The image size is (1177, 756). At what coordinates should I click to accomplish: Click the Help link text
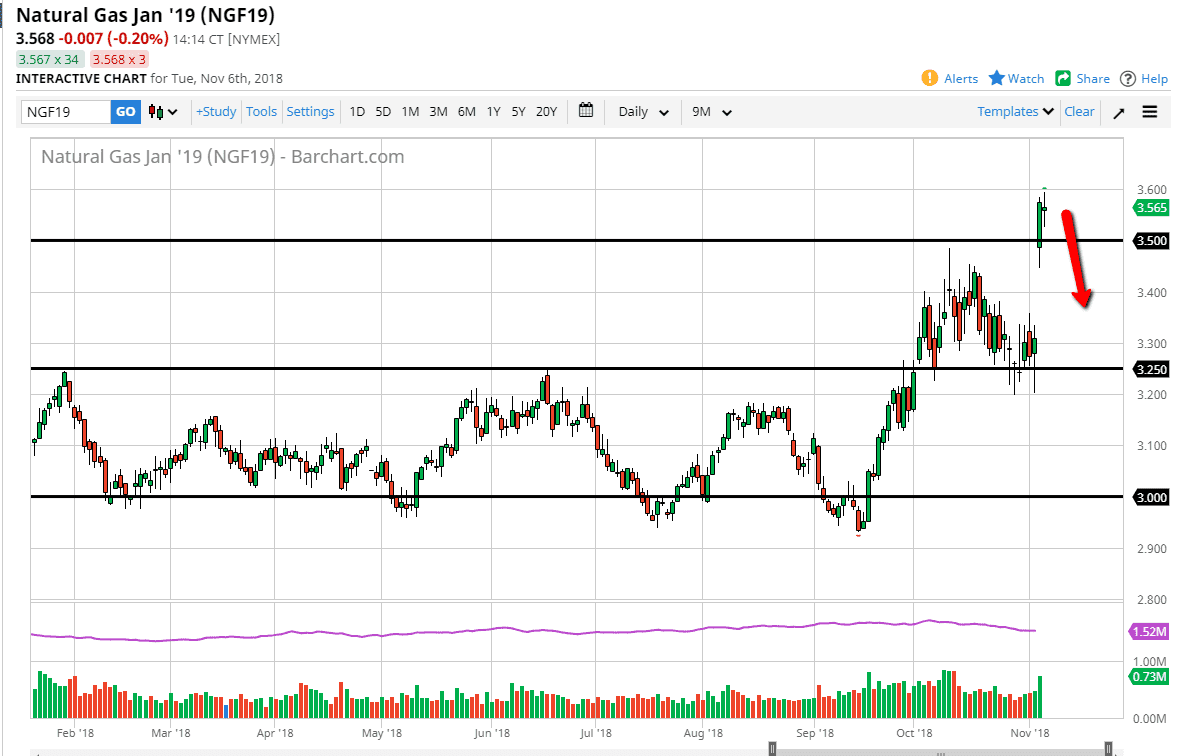(x=1154, y=79)
